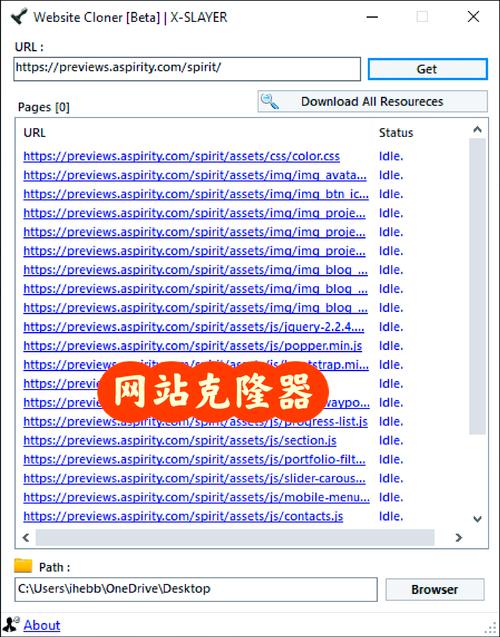Click the "Pages [0]" label
This screenshot has height=637, width=500.
(x=44, y=107)
